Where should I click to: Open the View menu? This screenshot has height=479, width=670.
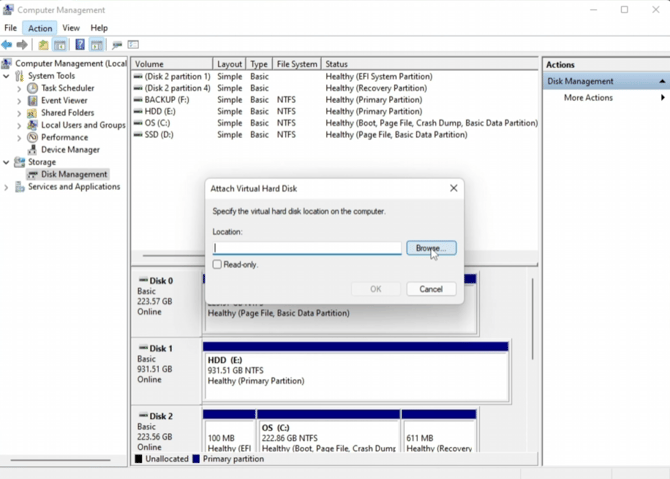tap(71, 28)
